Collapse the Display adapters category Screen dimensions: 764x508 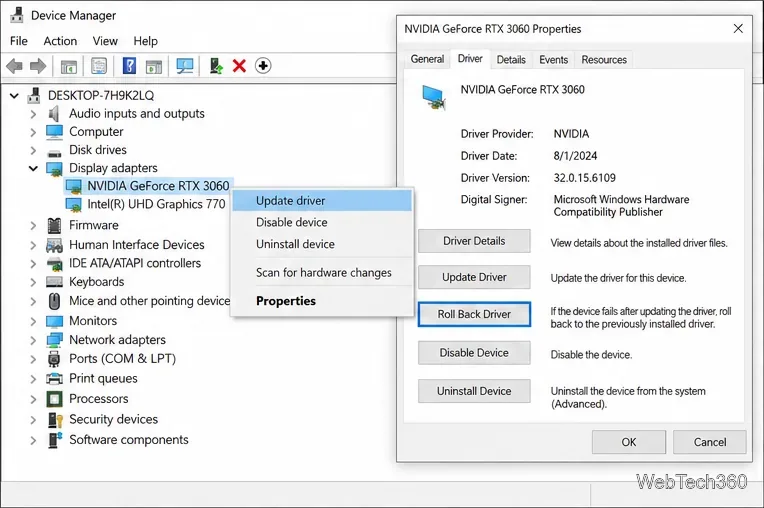point(33,169)
